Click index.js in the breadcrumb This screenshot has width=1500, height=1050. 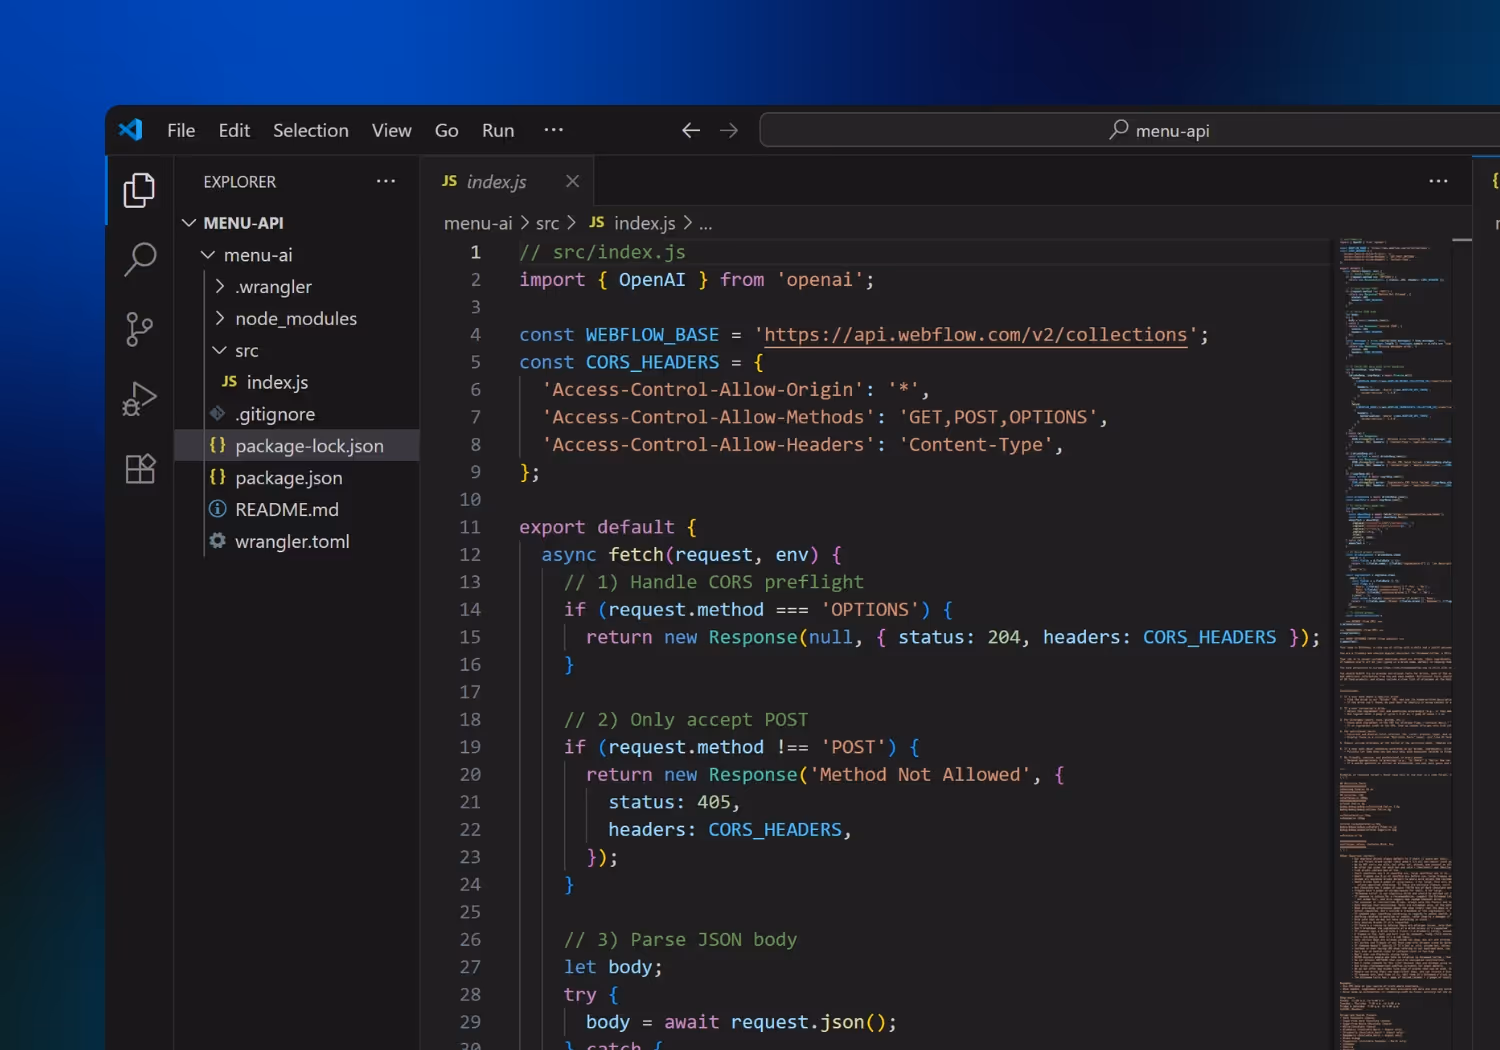pyautogui.click(x=644, y=223)
